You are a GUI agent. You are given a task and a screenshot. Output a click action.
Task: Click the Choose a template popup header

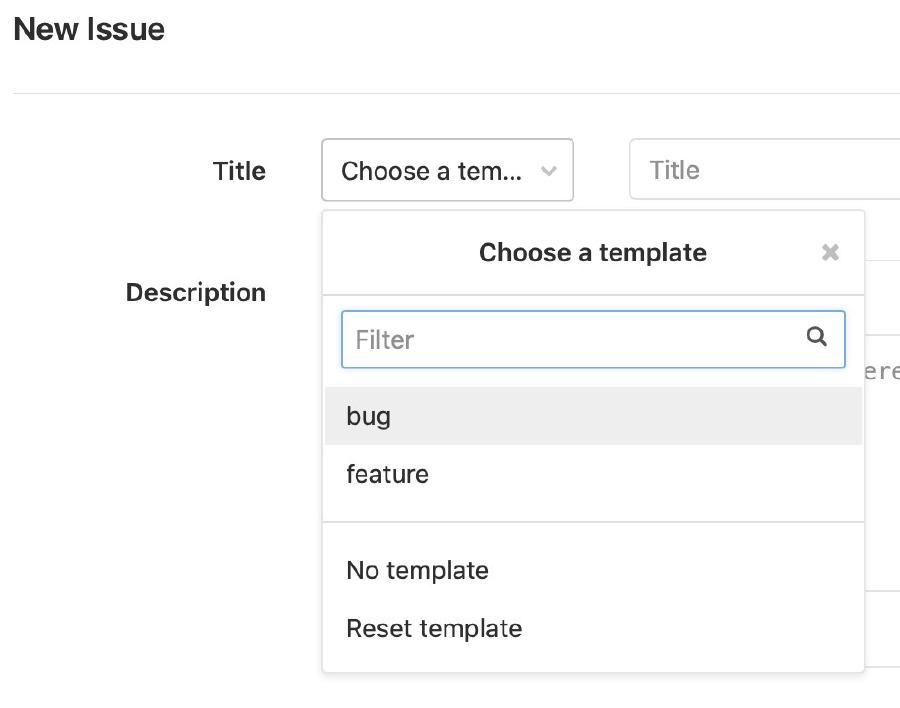[593, 252]
